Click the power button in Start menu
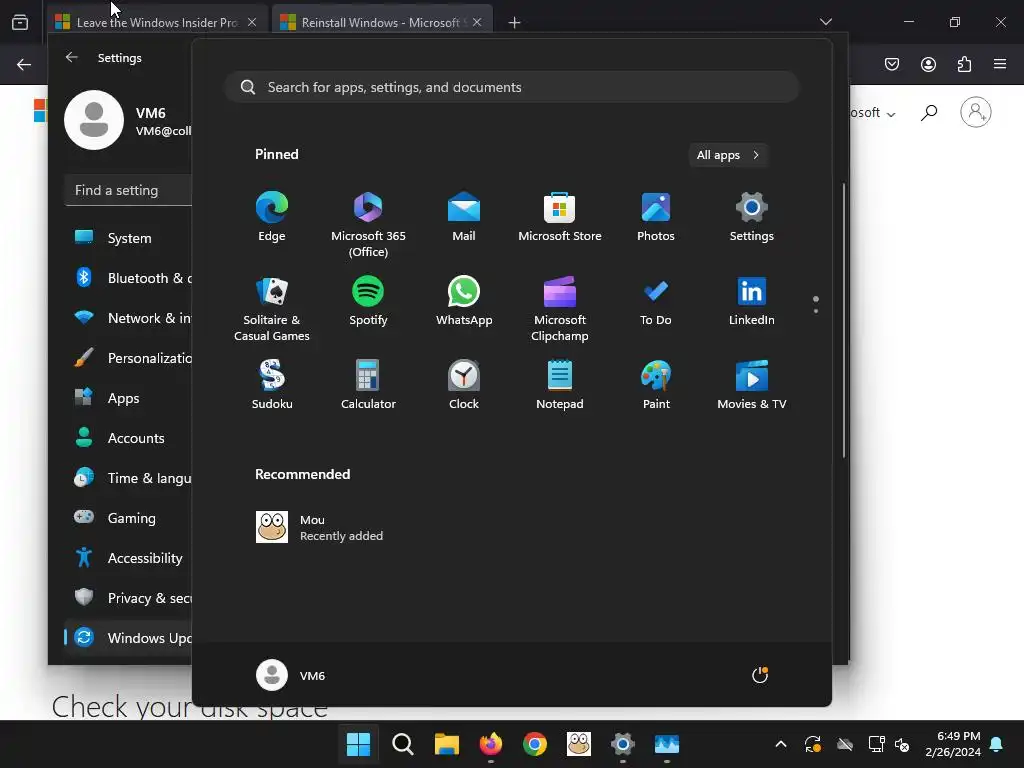 click(760, 675)
